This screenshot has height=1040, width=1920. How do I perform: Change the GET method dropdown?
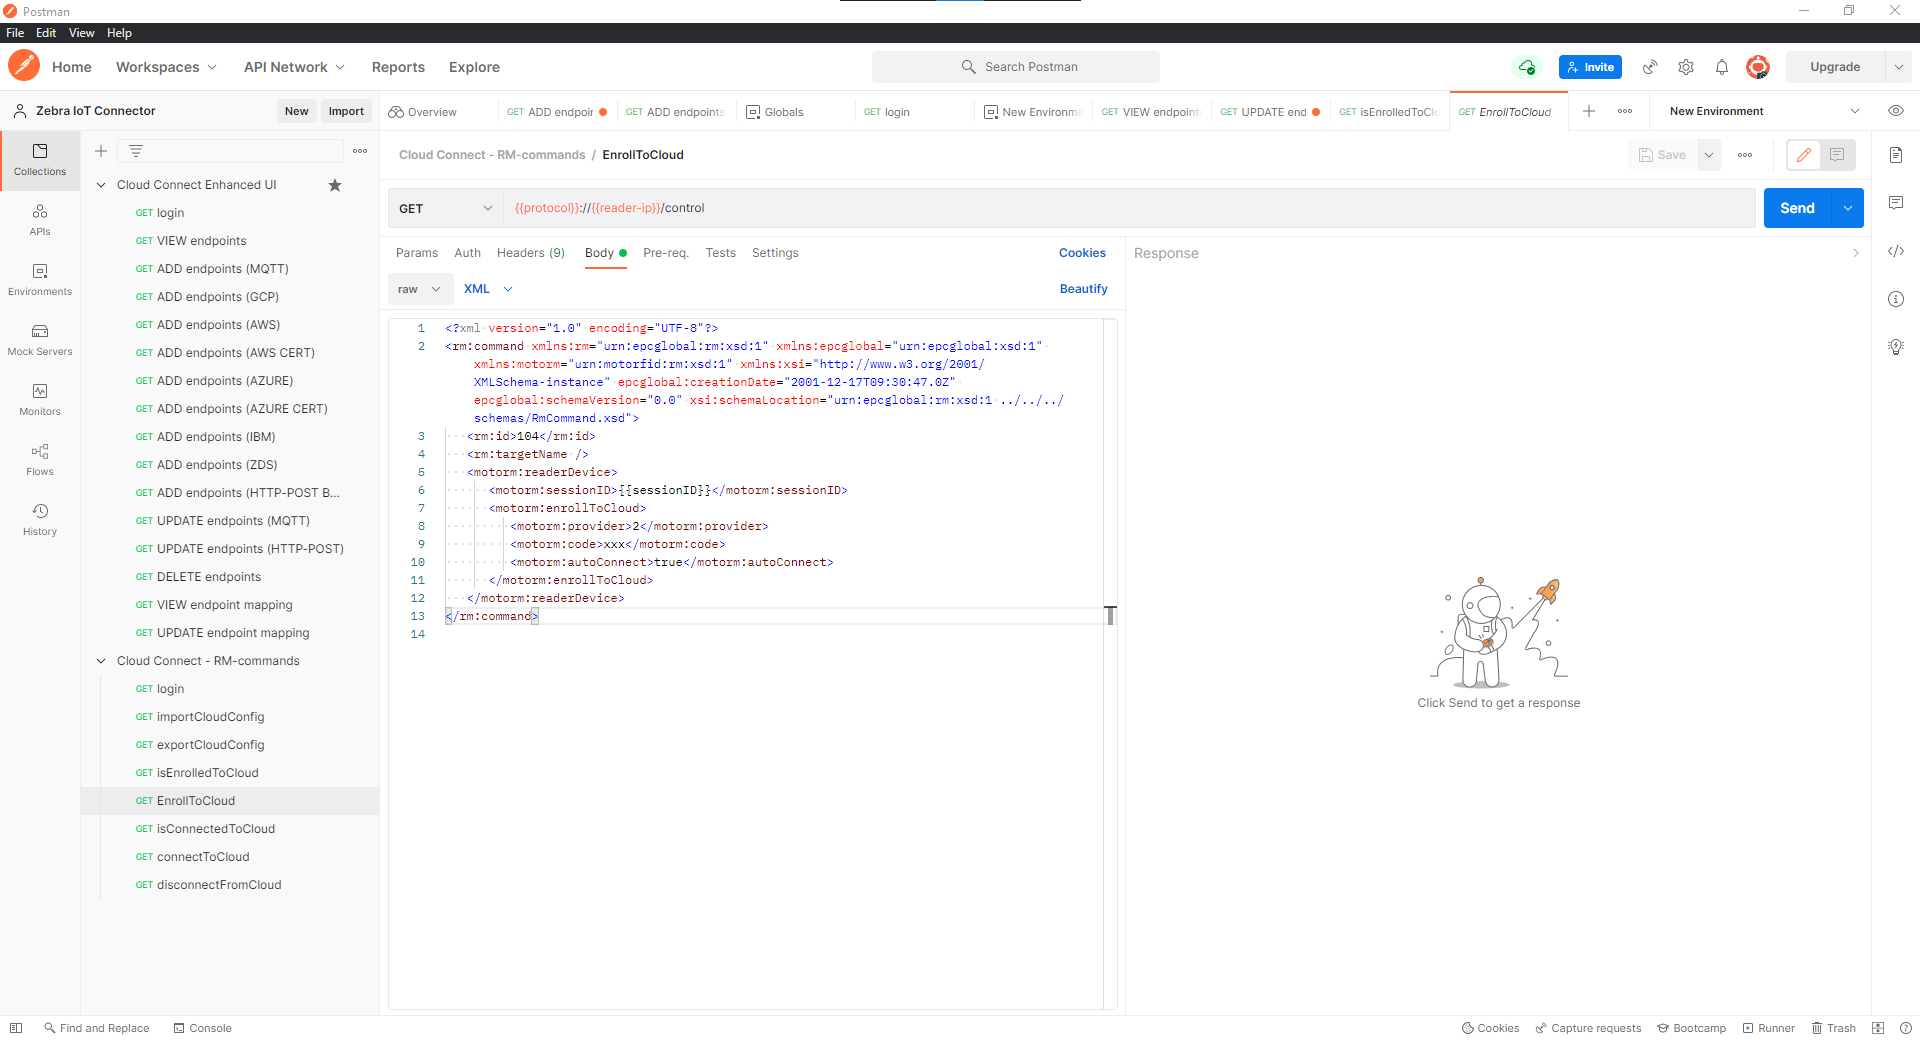point(445,208)
